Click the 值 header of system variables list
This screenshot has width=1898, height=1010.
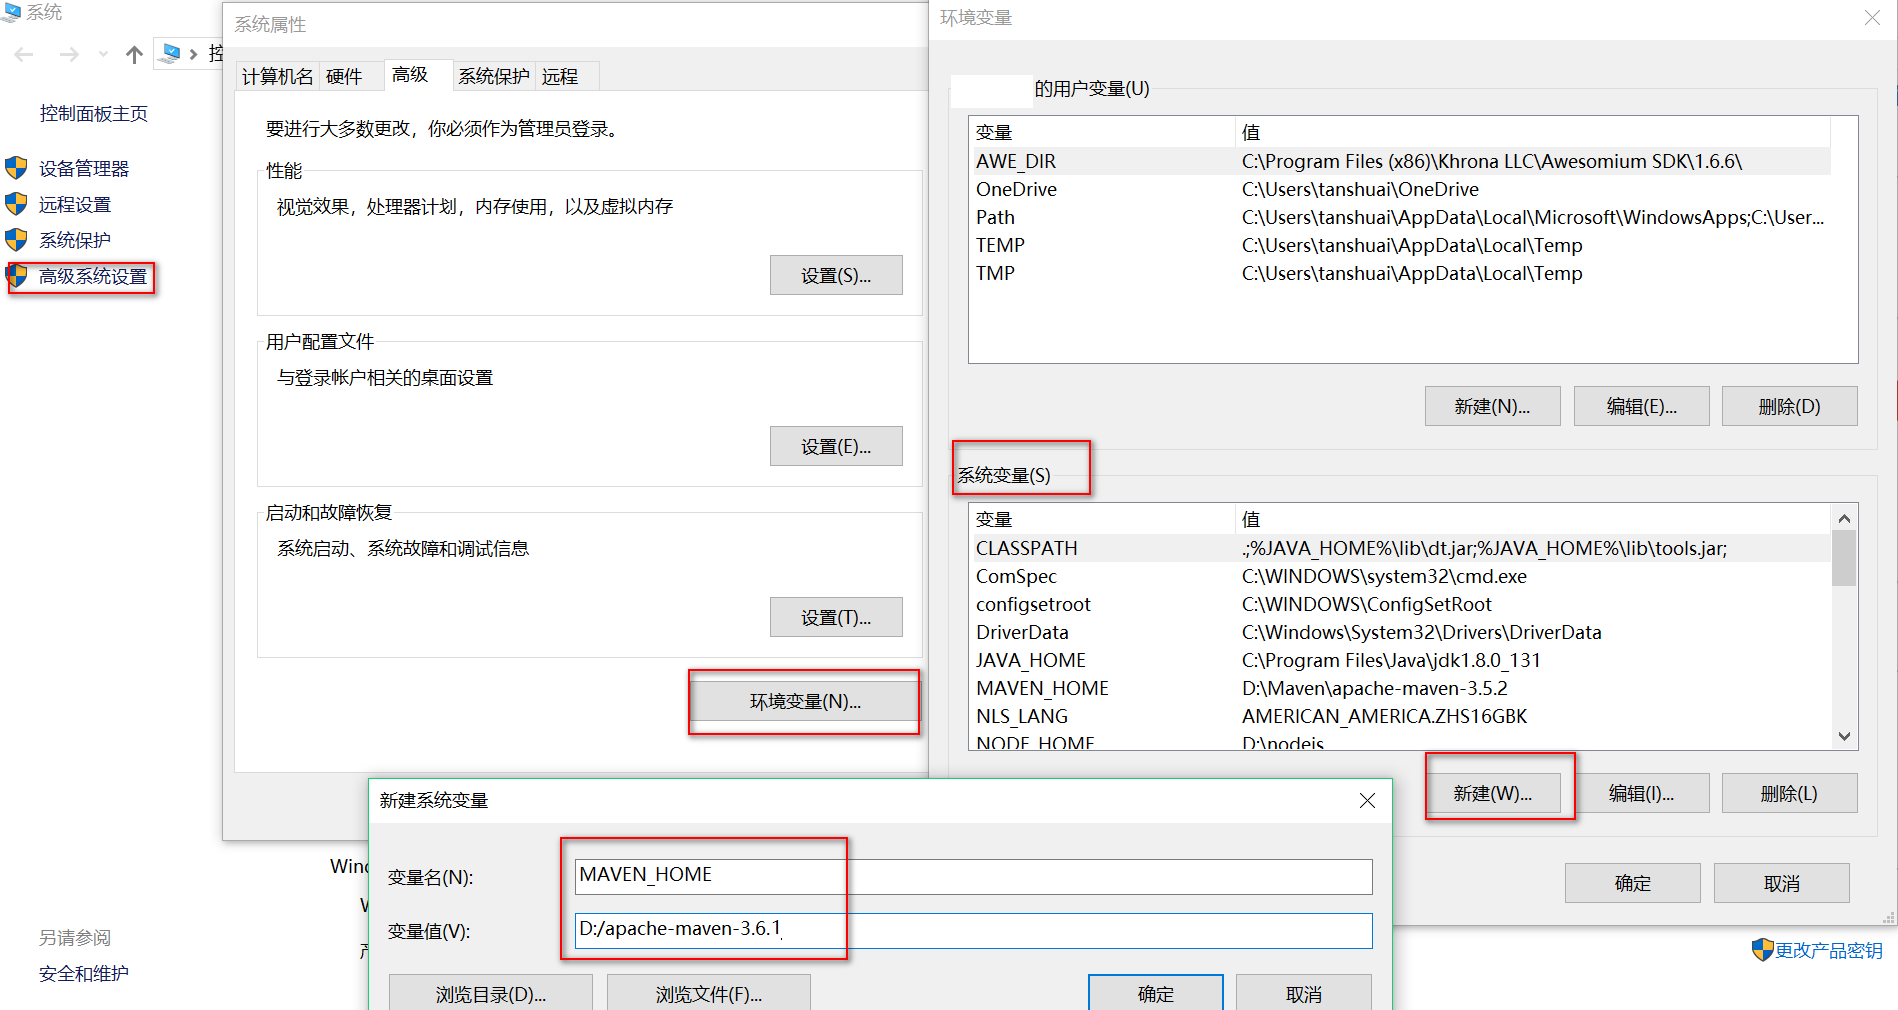pyautogui.click(x=1533, y=519)
